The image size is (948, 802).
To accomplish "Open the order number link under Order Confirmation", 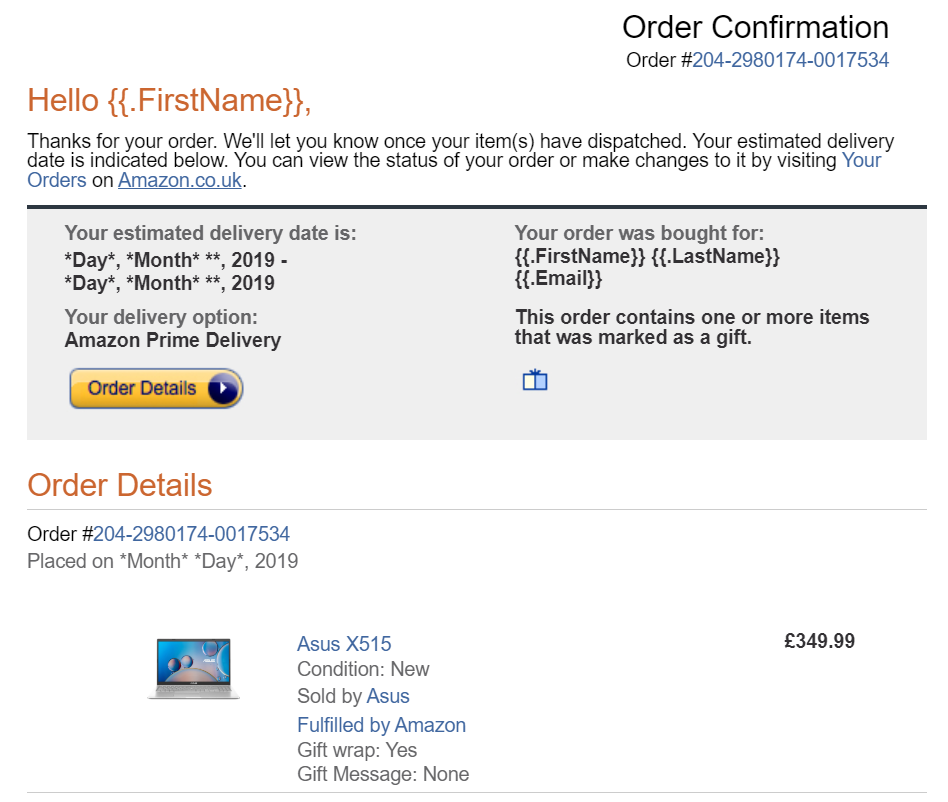I will point(790,60).
